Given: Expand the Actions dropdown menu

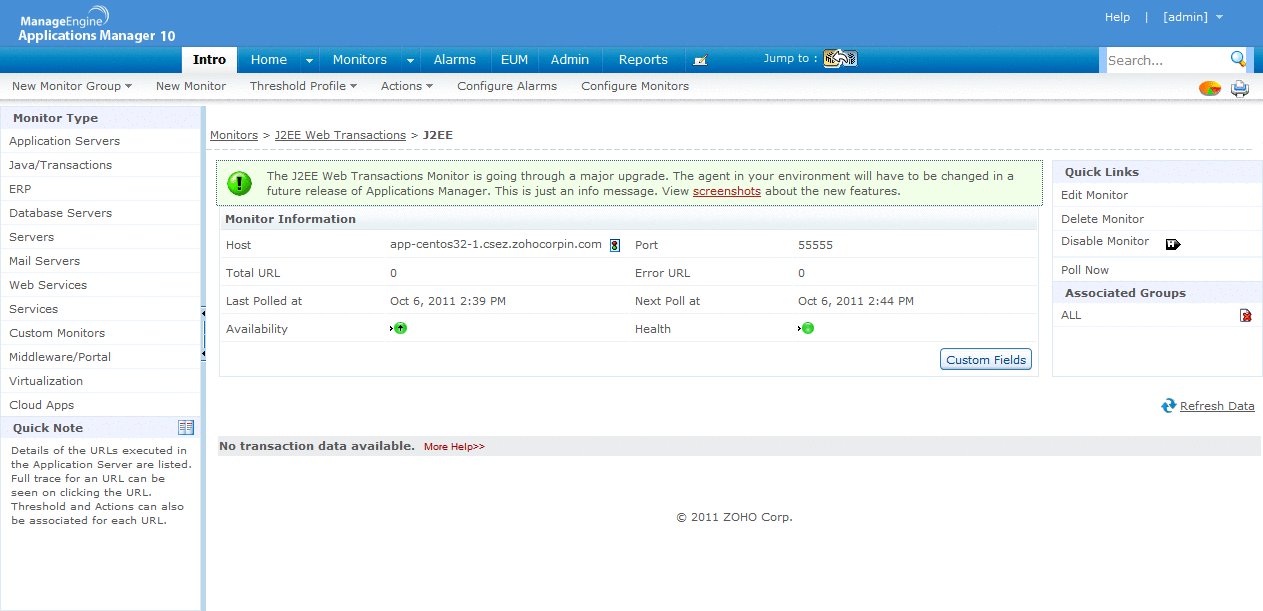Looking at the screenshot, I should (406, 86).
